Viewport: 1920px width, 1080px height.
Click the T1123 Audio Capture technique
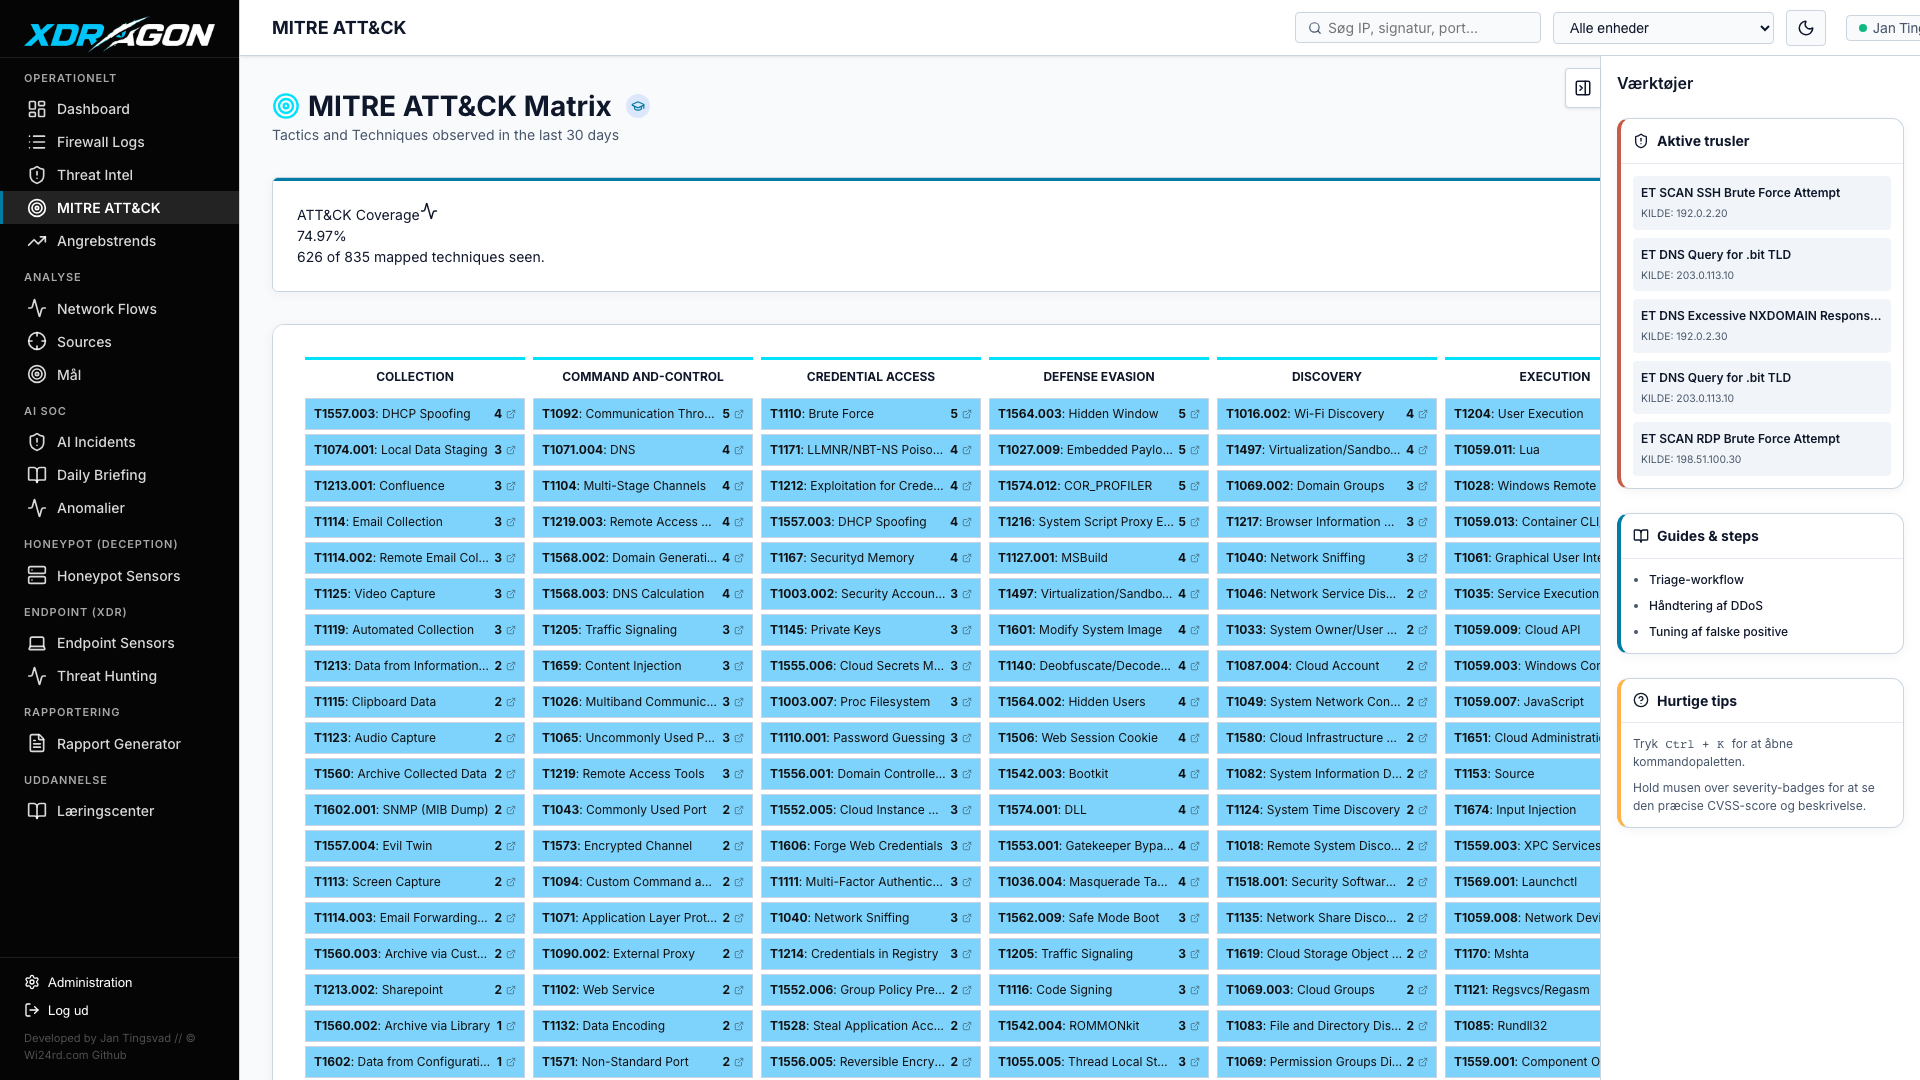(415, 738)
